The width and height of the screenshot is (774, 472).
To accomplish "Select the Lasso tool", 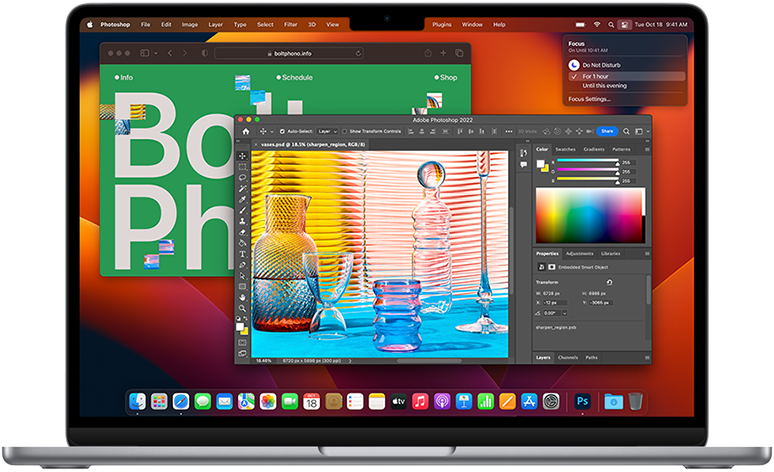I will point(242,178).
